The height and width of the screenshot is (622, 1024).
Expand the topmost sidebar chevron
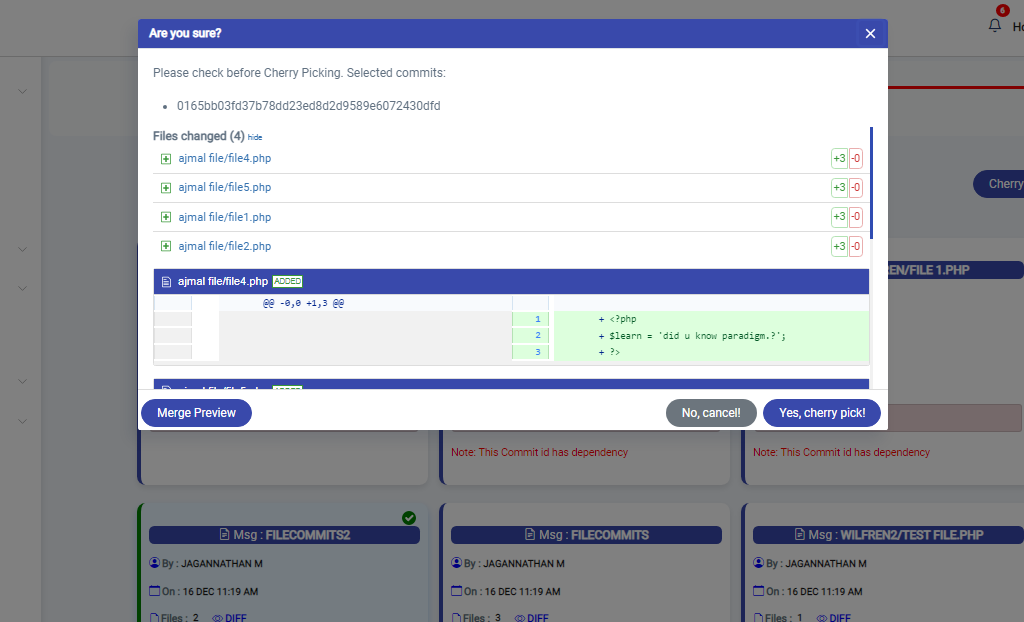(22, 92)
